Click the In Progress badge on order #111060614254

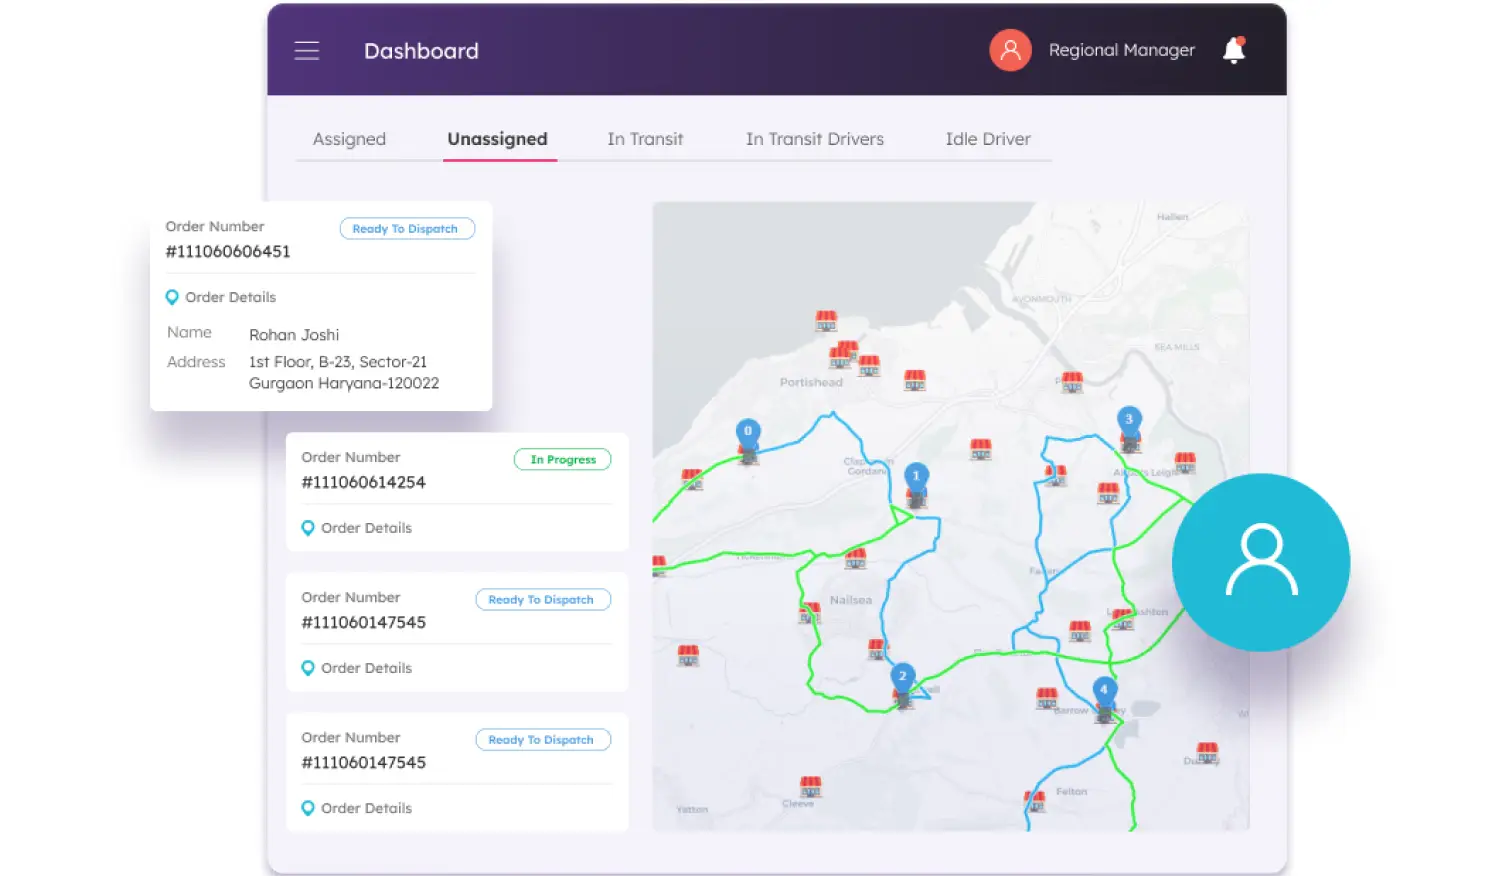(562, 459)
